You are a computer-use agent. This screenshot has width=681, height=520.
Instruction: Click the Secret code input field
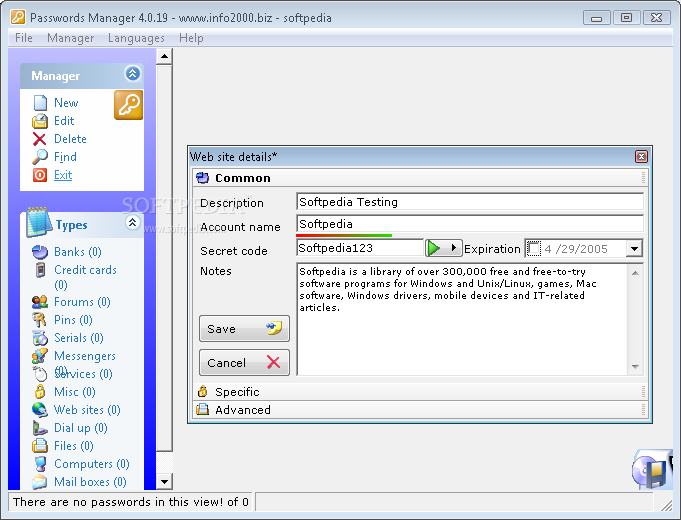point(360,248)
